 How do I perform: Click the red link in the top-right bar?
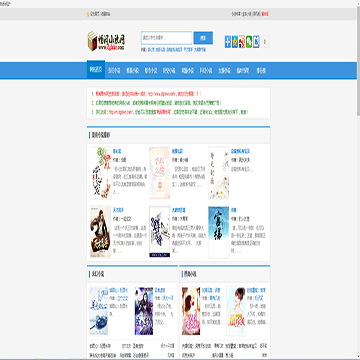pos(265,14)
